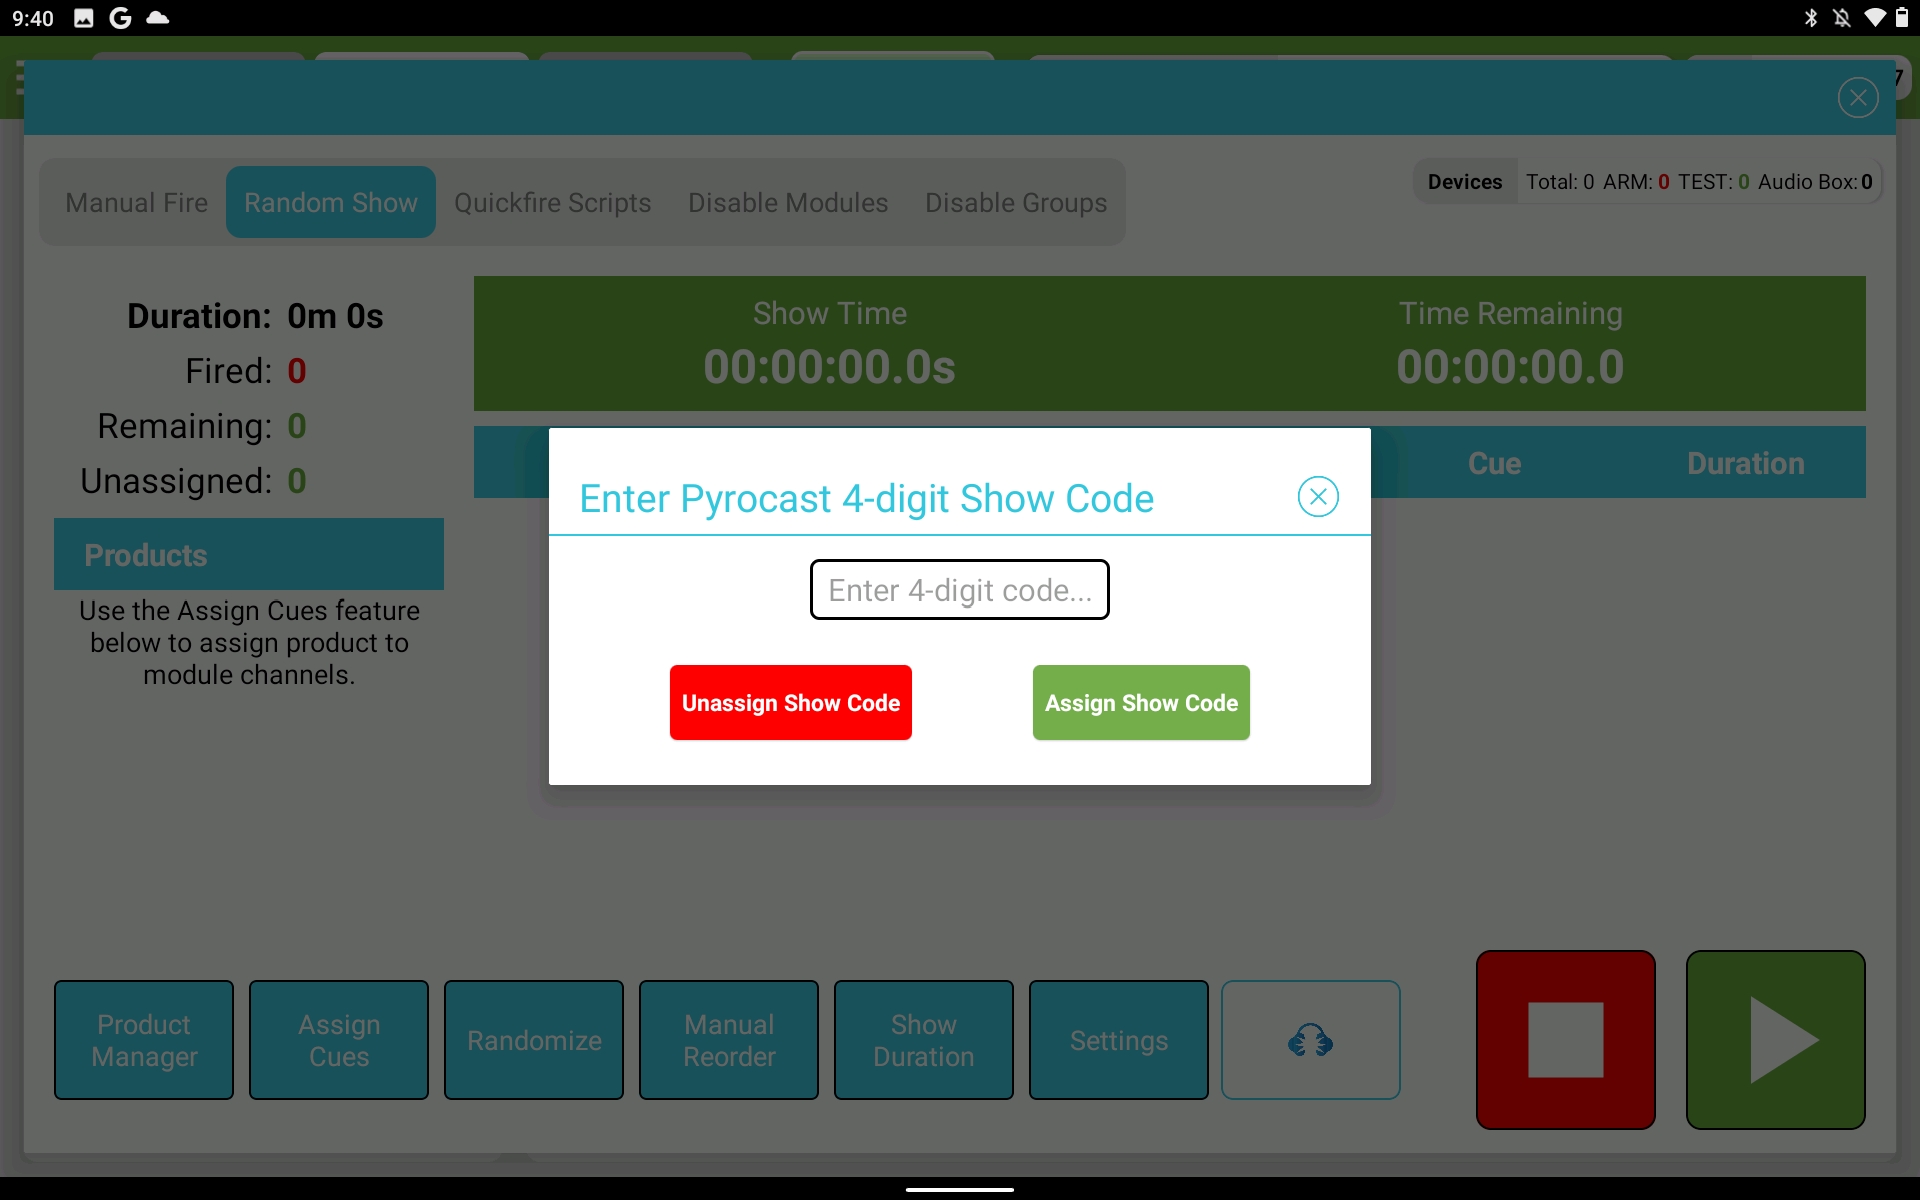The height and width of the screenshot is (1200, 1920).
Task: Switch to the Manual Fire tab
Action: click(x=135, y=202)
